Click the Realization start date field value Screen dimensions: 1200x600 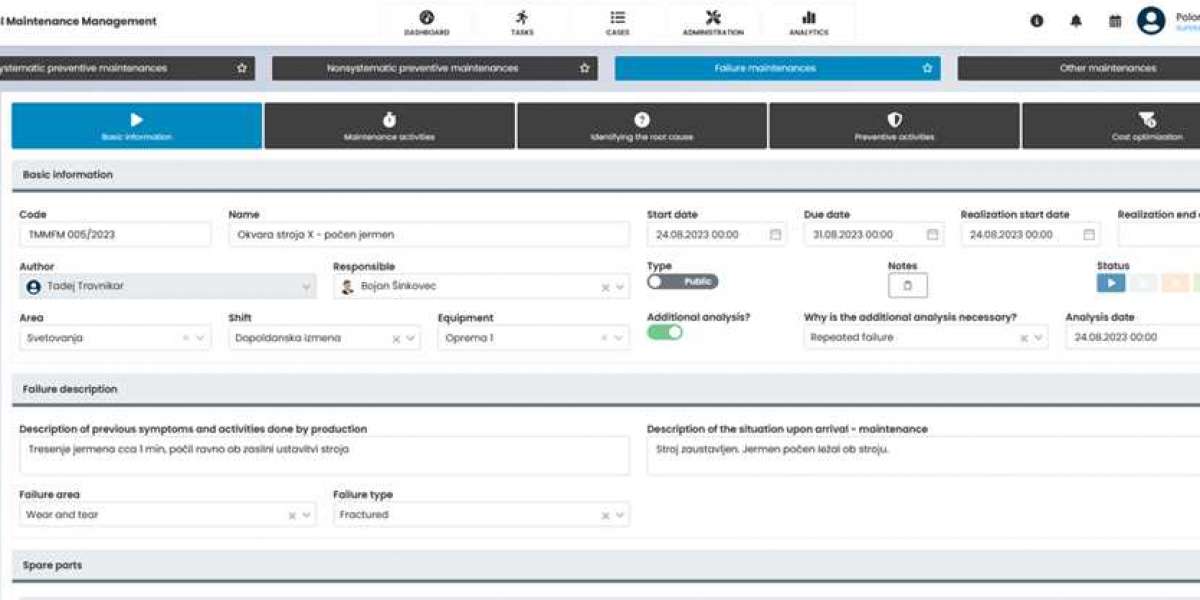click(1011, 235)
